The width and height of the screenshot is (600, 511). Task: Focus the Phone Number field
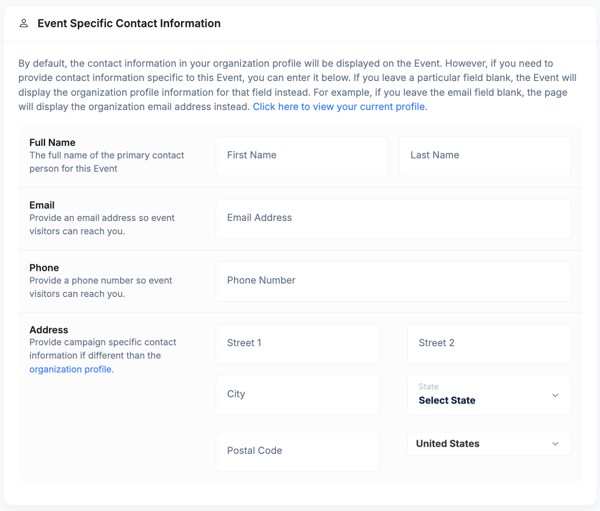pyautogui.click(x=393, y=281)
